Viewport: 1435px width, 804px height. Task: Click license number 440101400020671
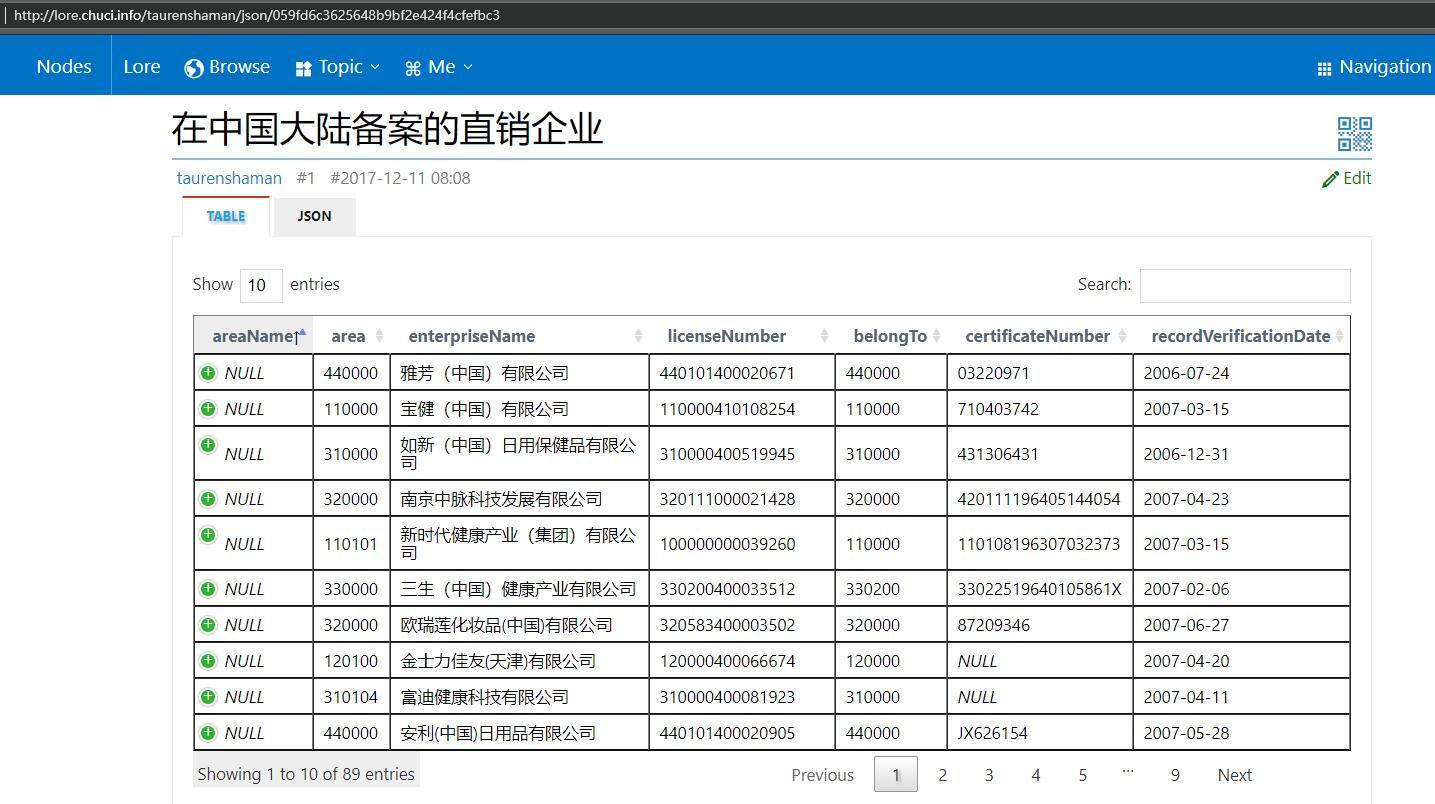coord(727,373)
